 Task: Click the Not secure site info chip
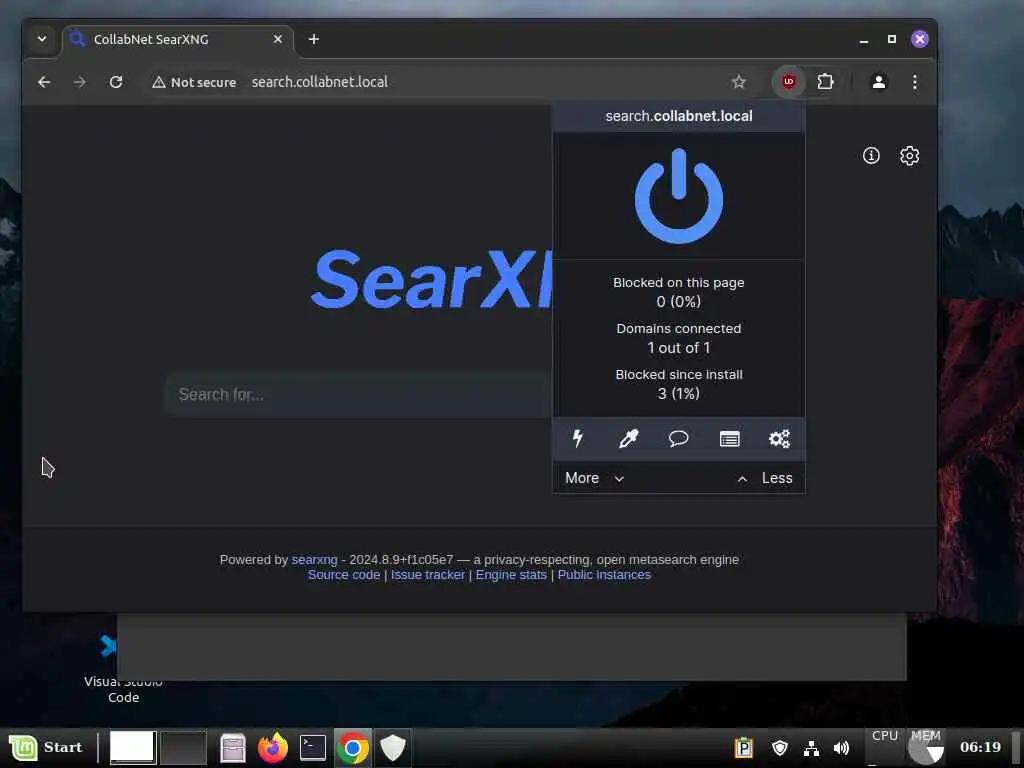coord(194,82)
